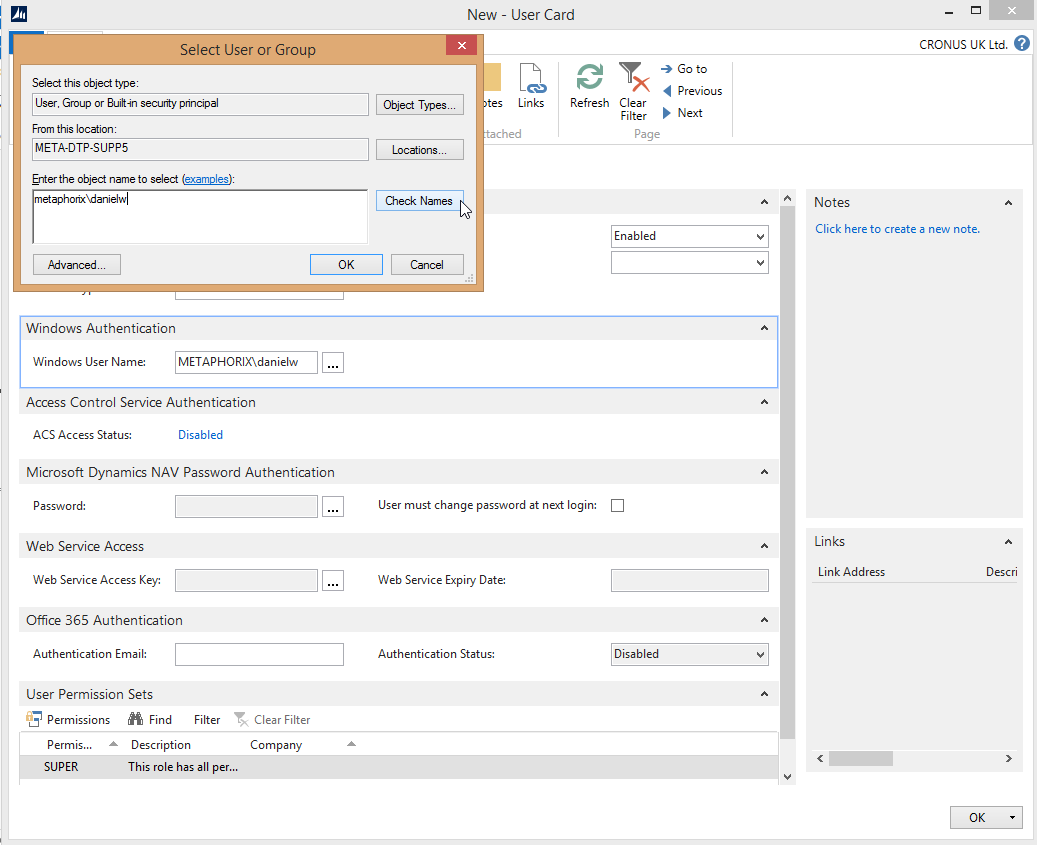Click Links pane horizontal scrollbar thumb
The height and width of the screenshot is (845, 1037).
pos(860,758)
